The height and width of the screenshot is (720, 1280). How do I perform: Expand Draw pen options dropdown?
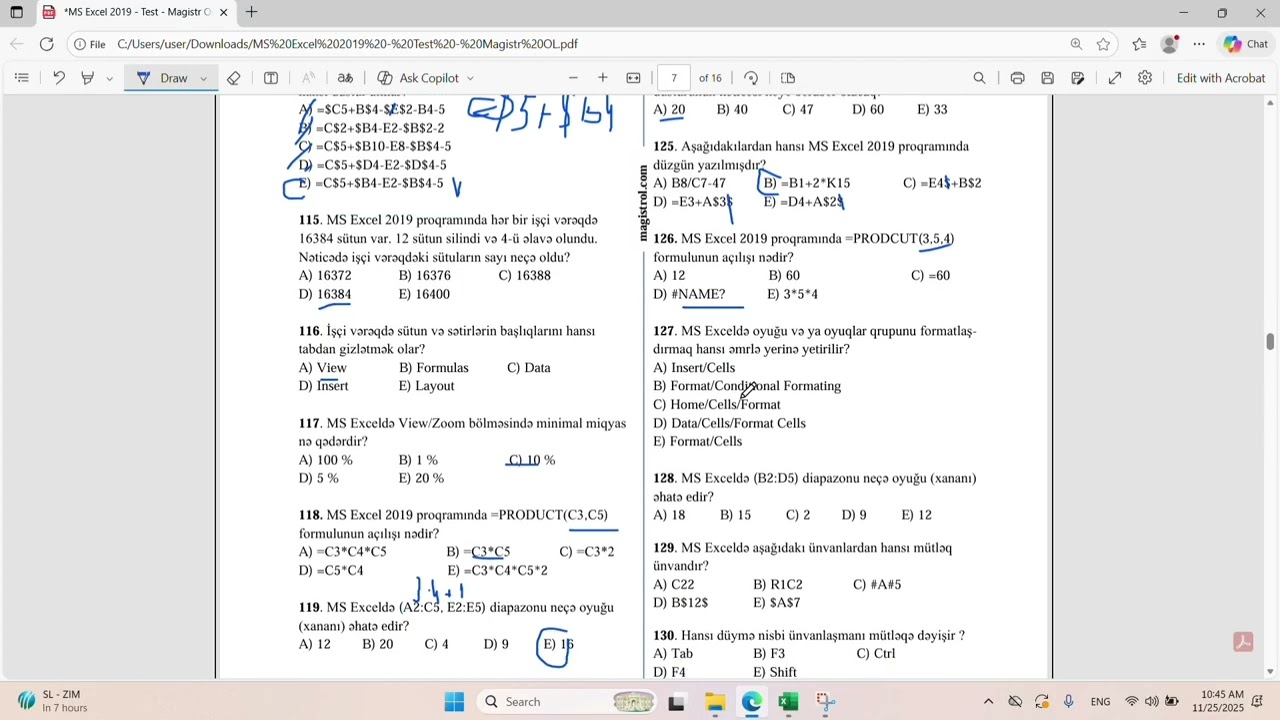click(203, 78)
